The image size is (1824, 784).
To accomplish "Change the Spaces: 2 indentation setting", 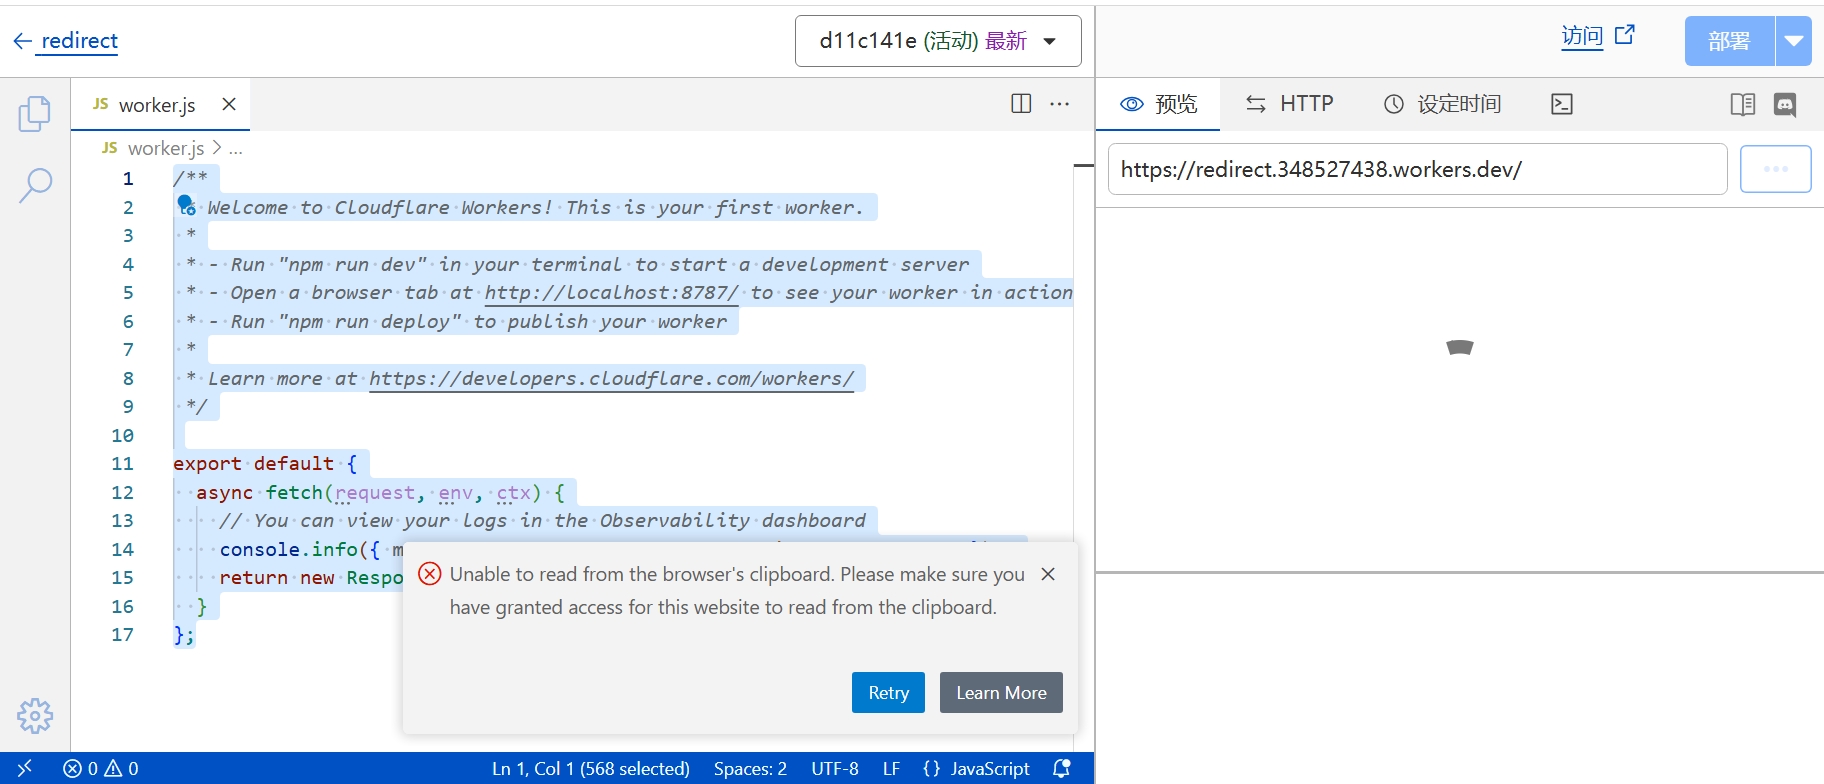I will click(750, 768).
